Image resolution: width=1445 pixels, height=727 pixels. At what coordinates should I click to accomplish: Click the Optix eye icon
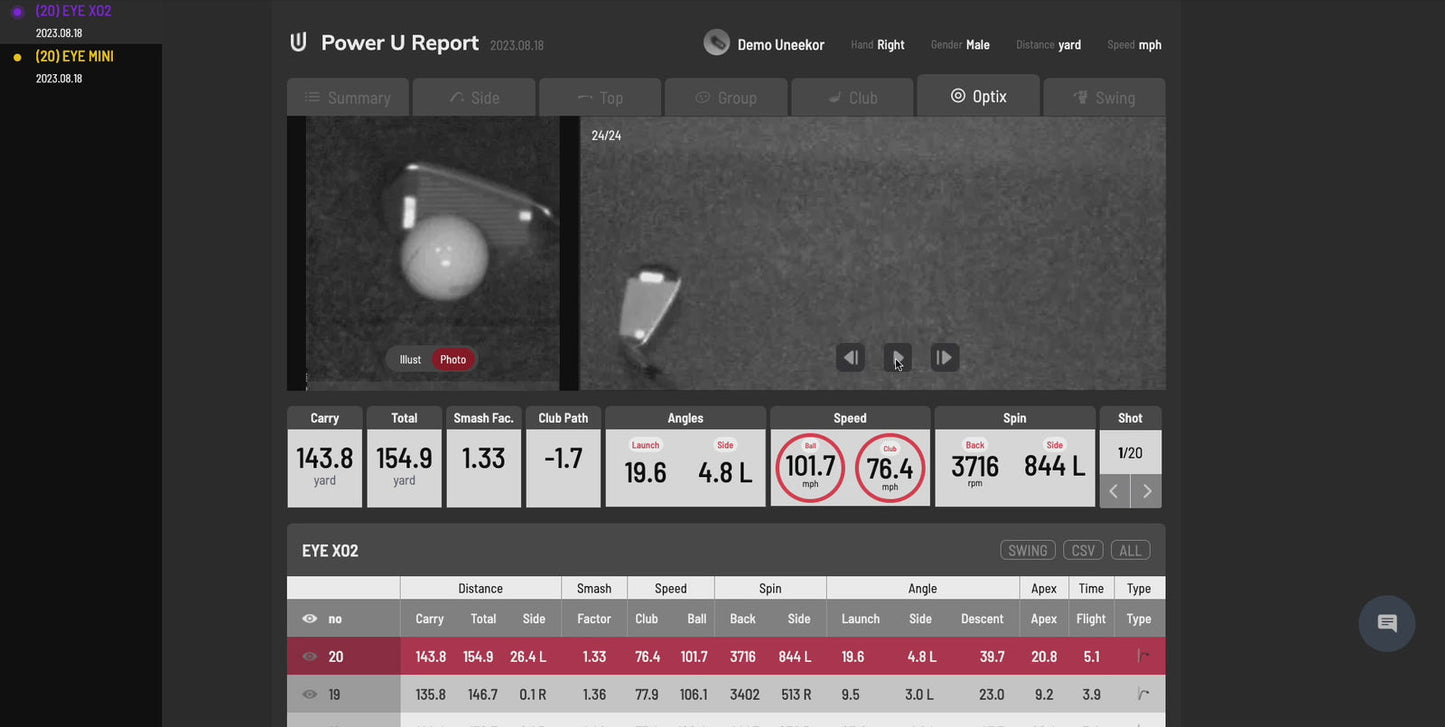point(956,95)
